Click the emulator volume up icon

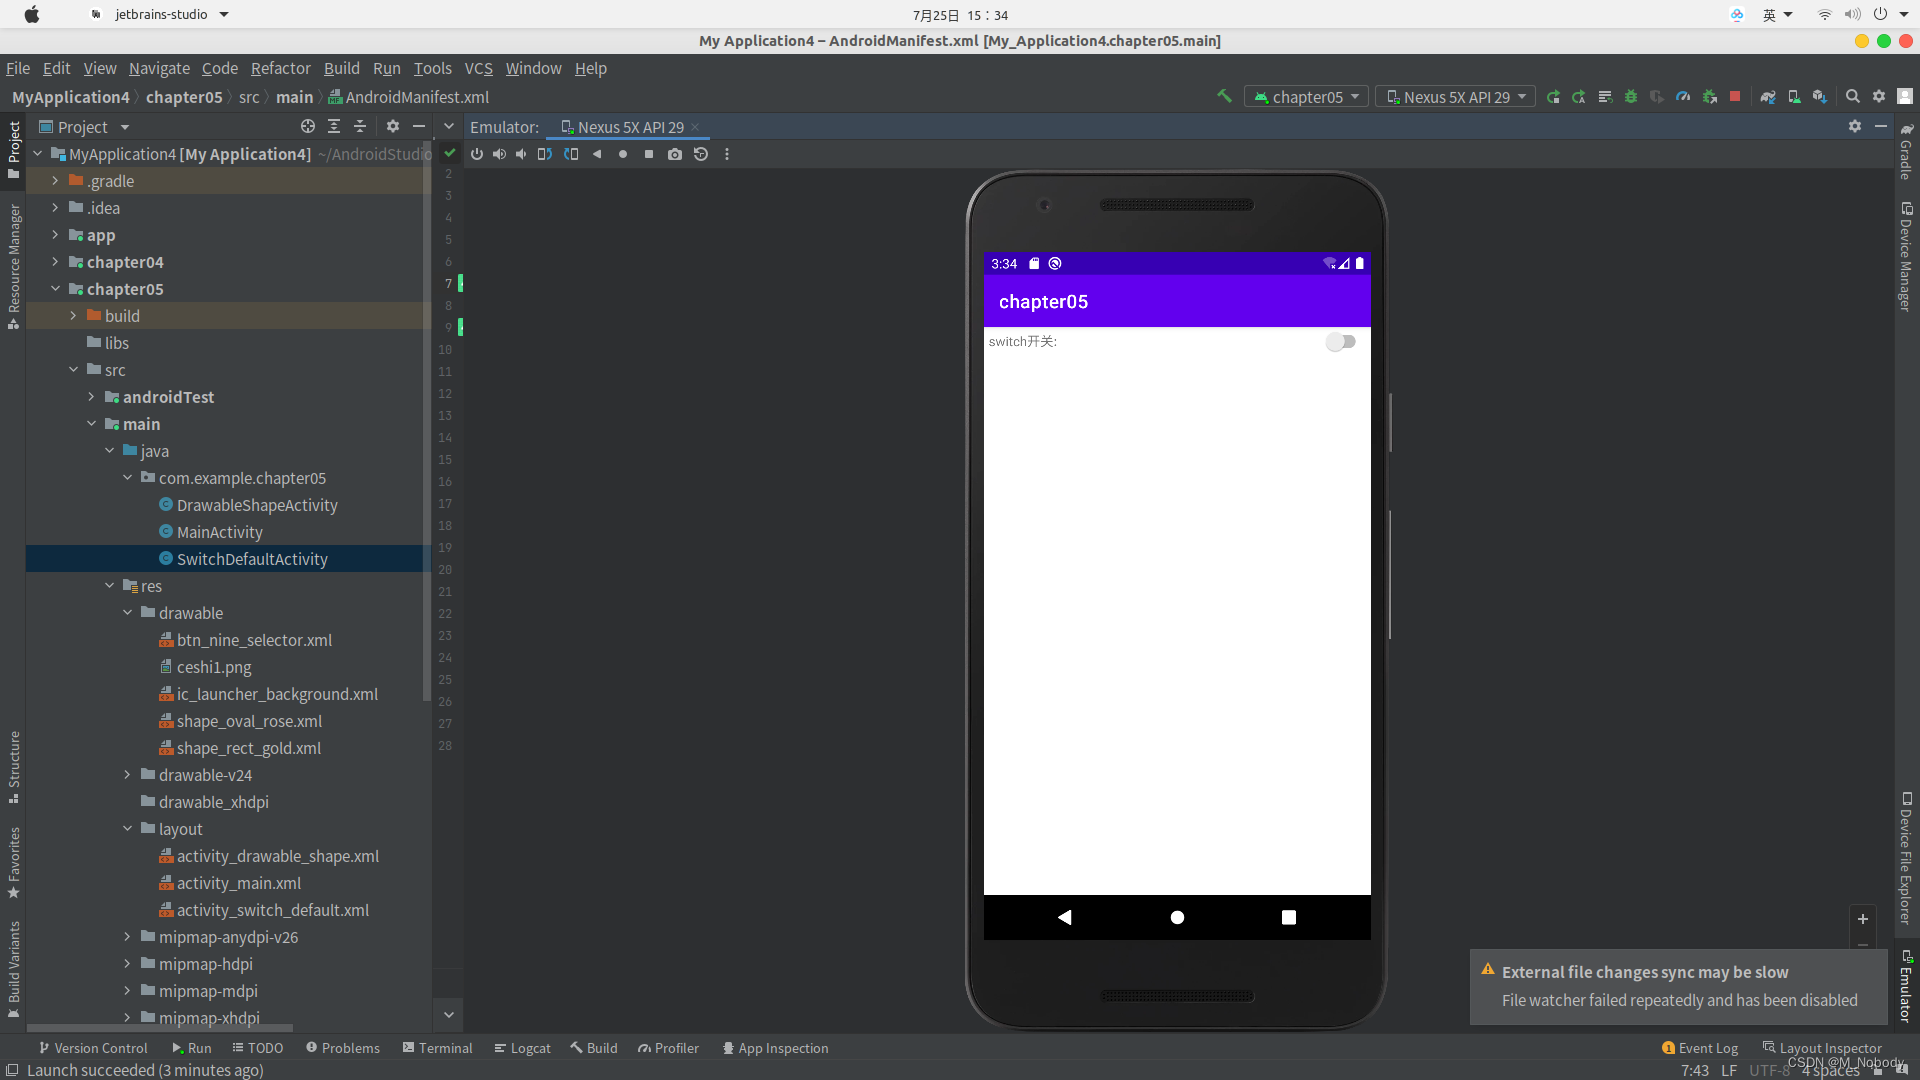tap(499, 154)
